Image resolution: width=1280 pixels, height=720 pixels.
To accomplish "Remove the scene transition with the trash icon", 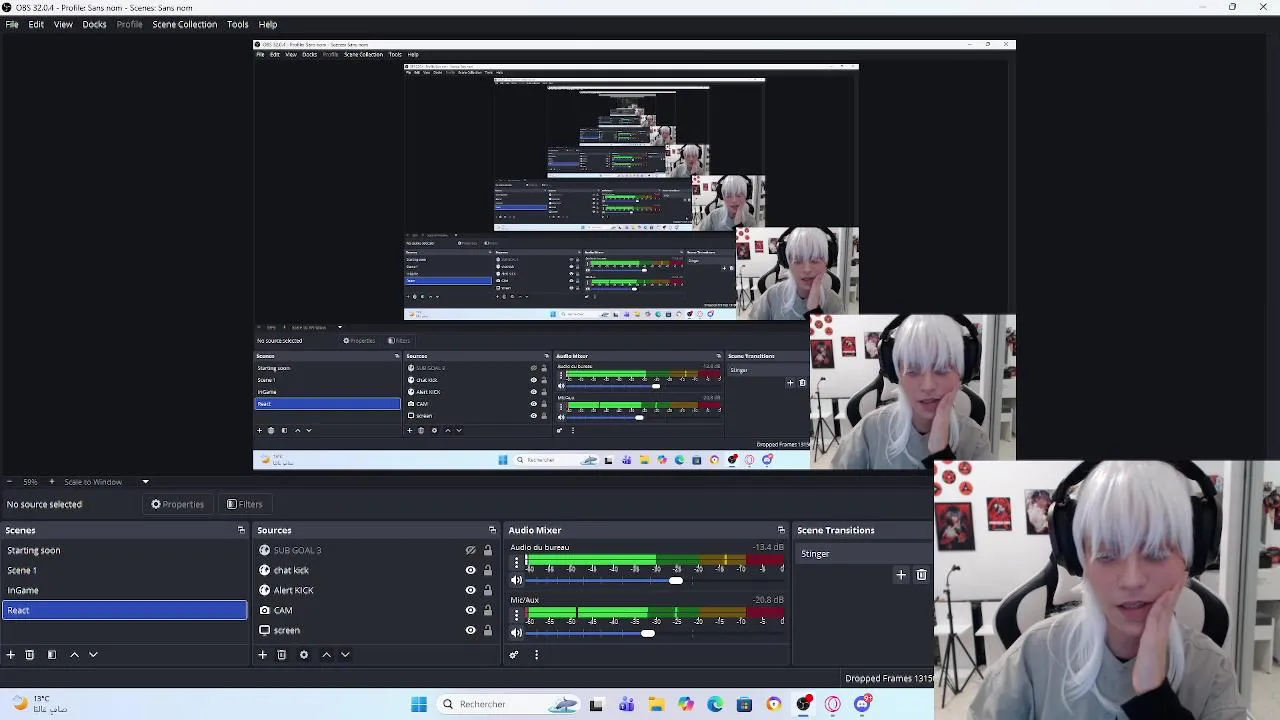I will (921, 575).
